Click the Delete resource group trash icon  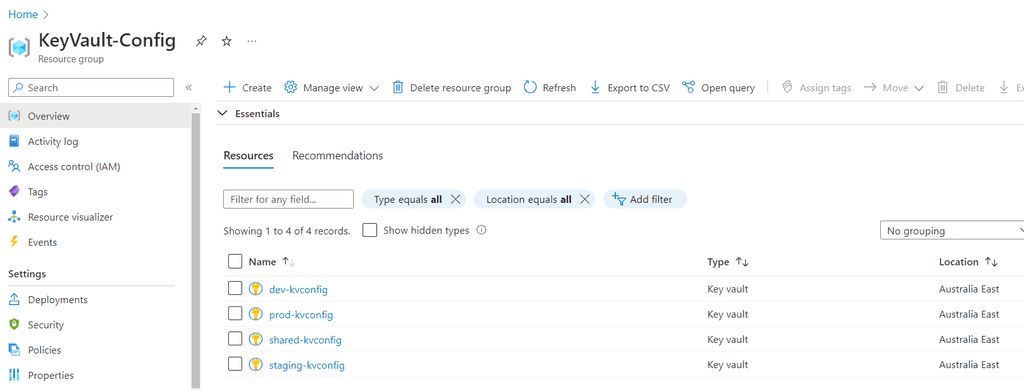[x=398, y=88]
